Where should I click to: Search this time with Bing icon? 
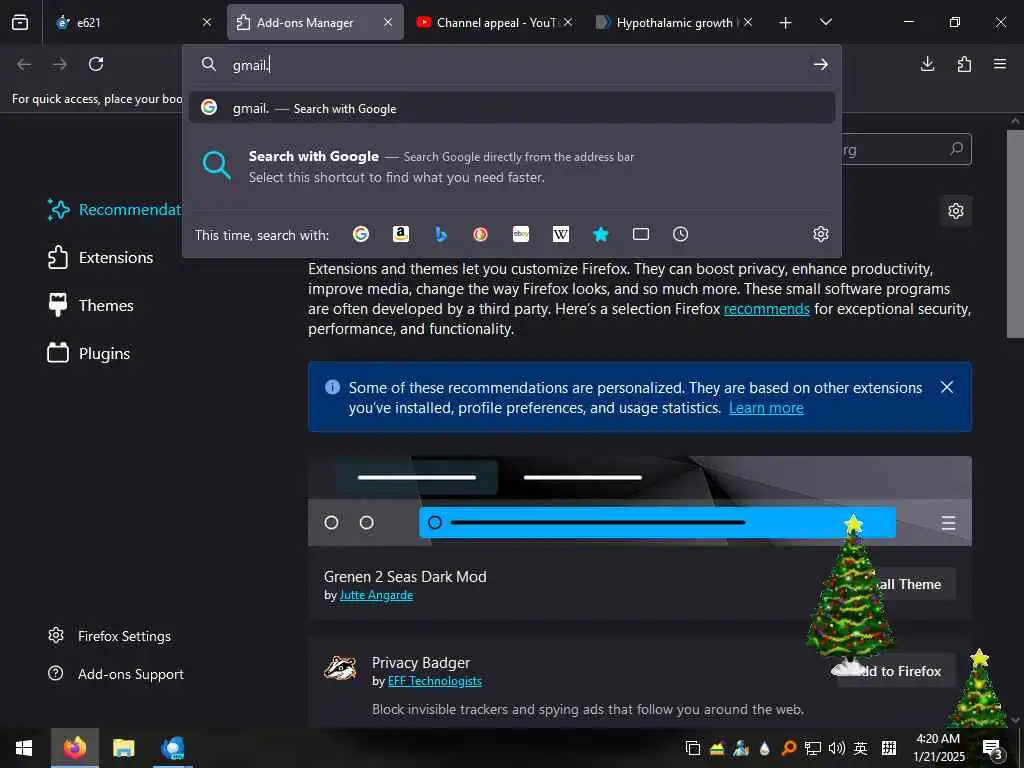[x=441, y=234]
